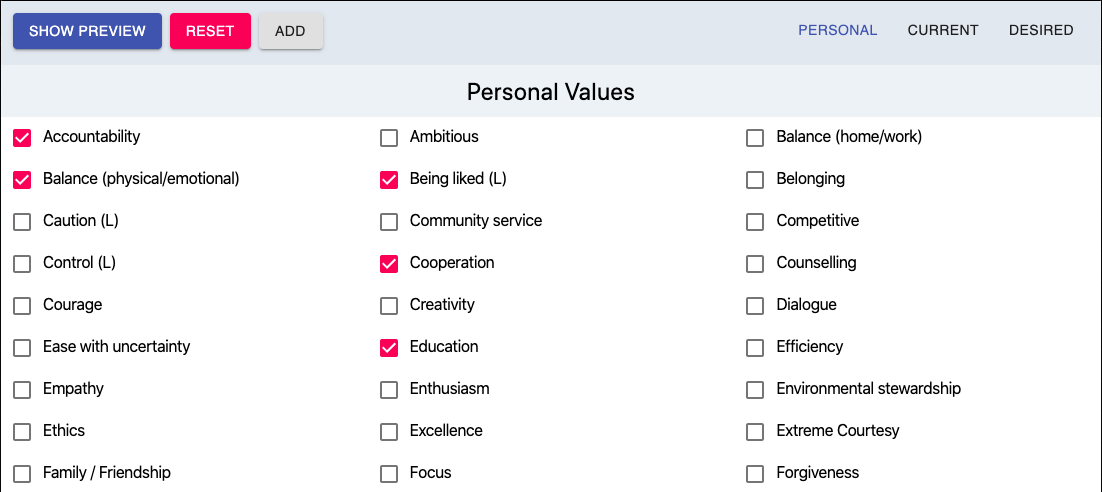This screenshot has height=492, width=1102.
Task: Select the Courage checkbox
Action: [x=22, y=306]
